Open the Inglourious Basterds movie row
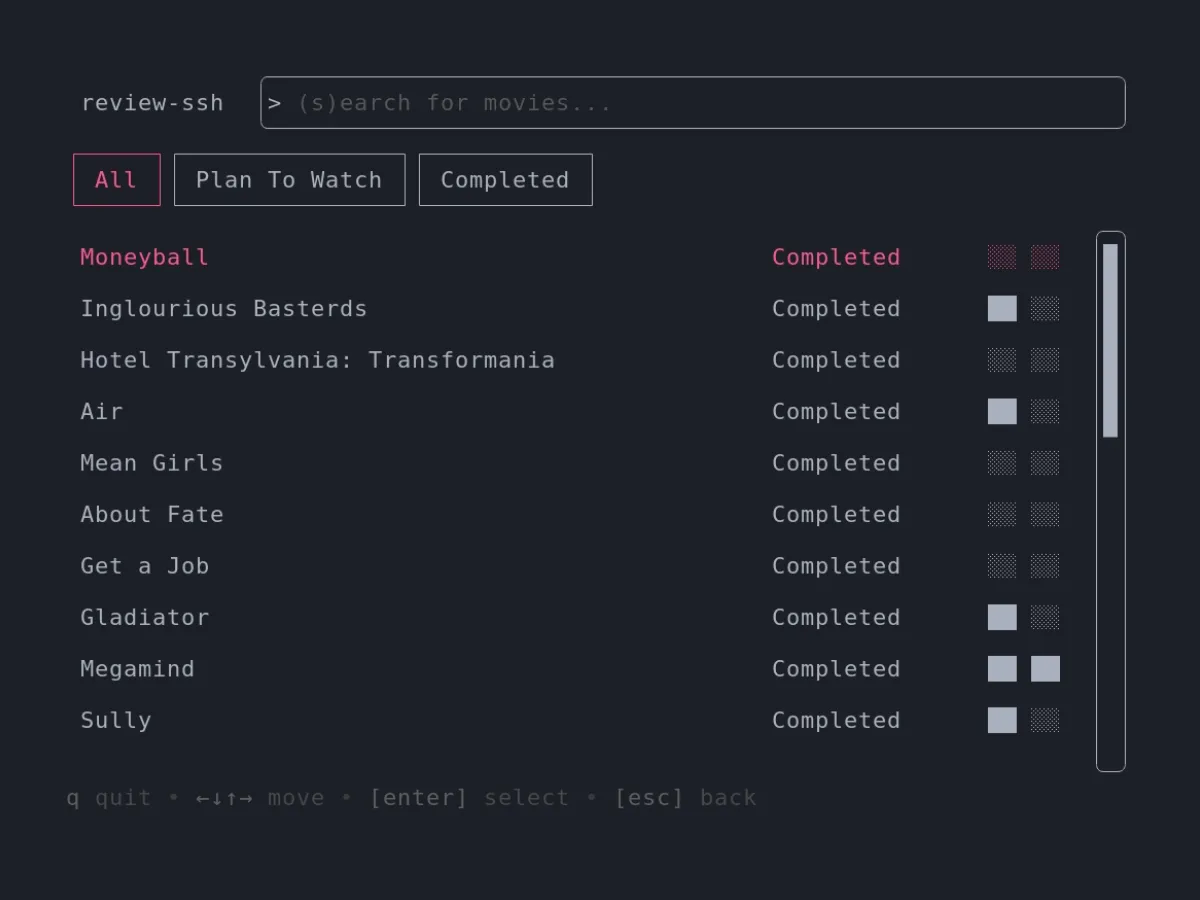The width and height of the screenshot is (1200, 900). (x=223, y=309)
